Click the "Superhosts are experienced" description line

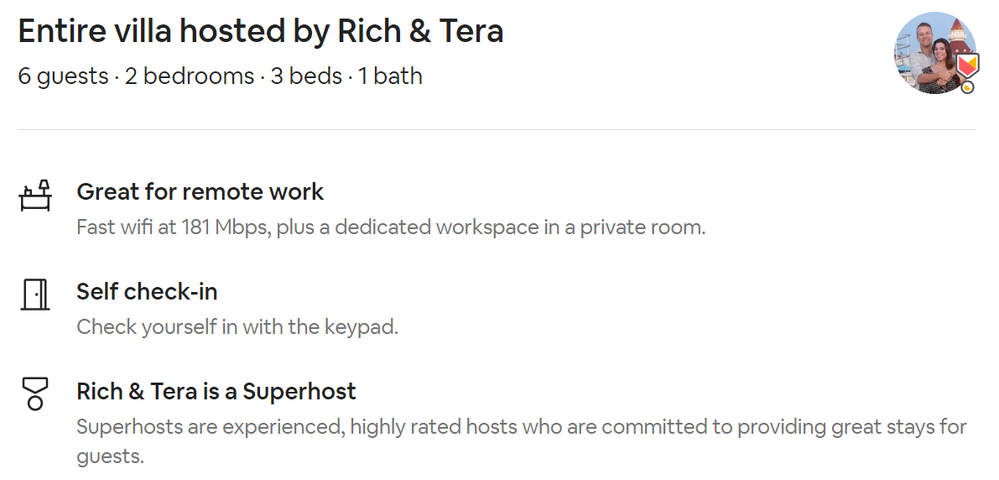point(521,427)
